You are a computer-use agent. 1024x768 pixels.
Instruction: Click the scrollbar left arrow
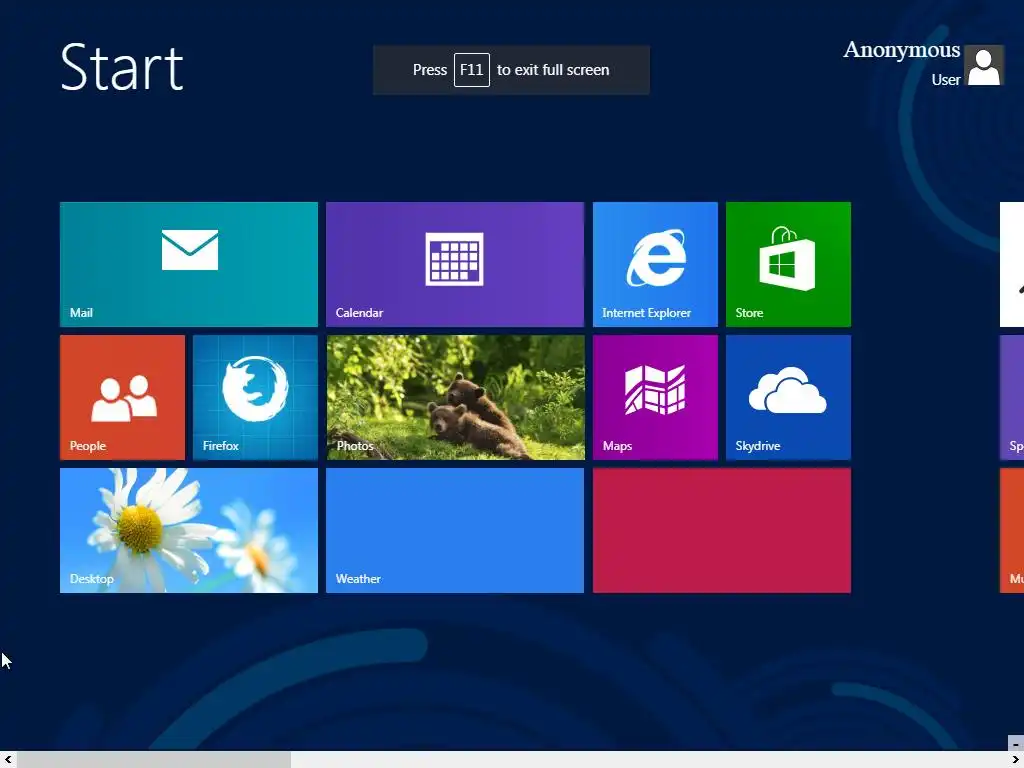[x=8, y=760]
